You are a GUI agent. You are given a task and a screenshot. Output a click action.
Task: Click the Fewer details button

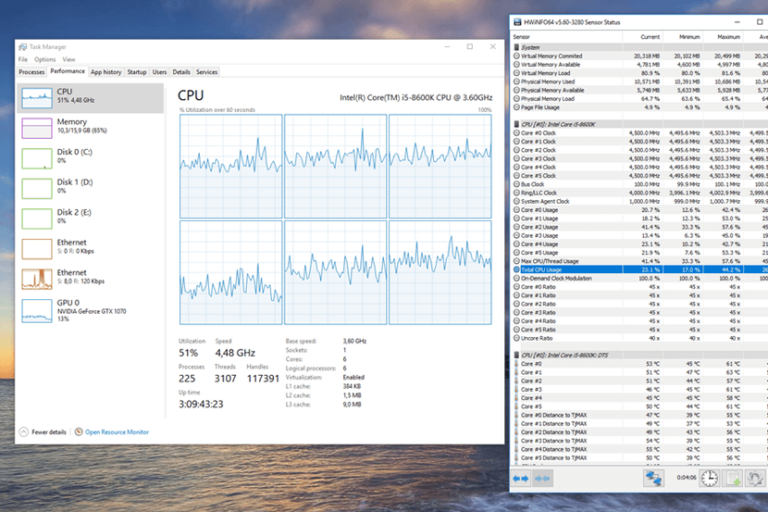(x=43, y=432)
